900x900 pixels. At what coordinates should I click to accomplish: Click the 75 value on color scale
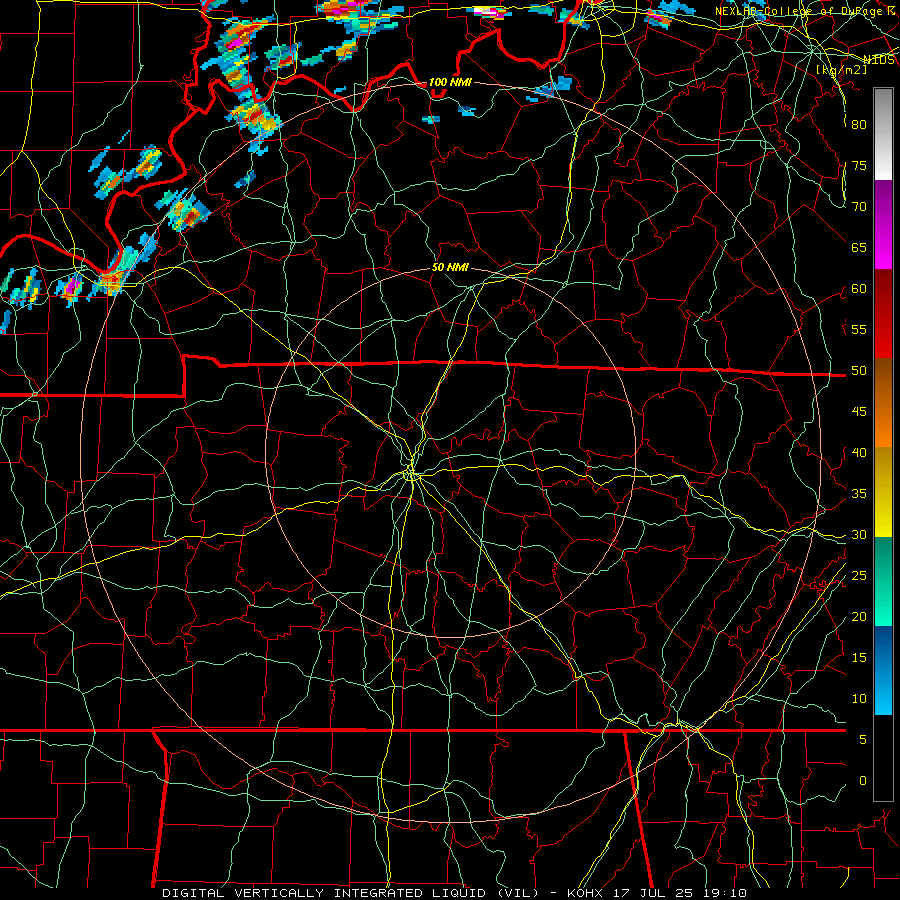pyautogui.click(x=859, y=166)
